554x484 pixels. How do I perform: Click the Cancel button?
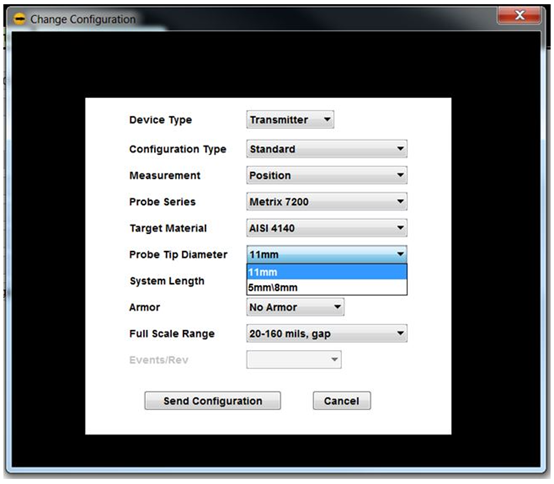coord(342,401)
